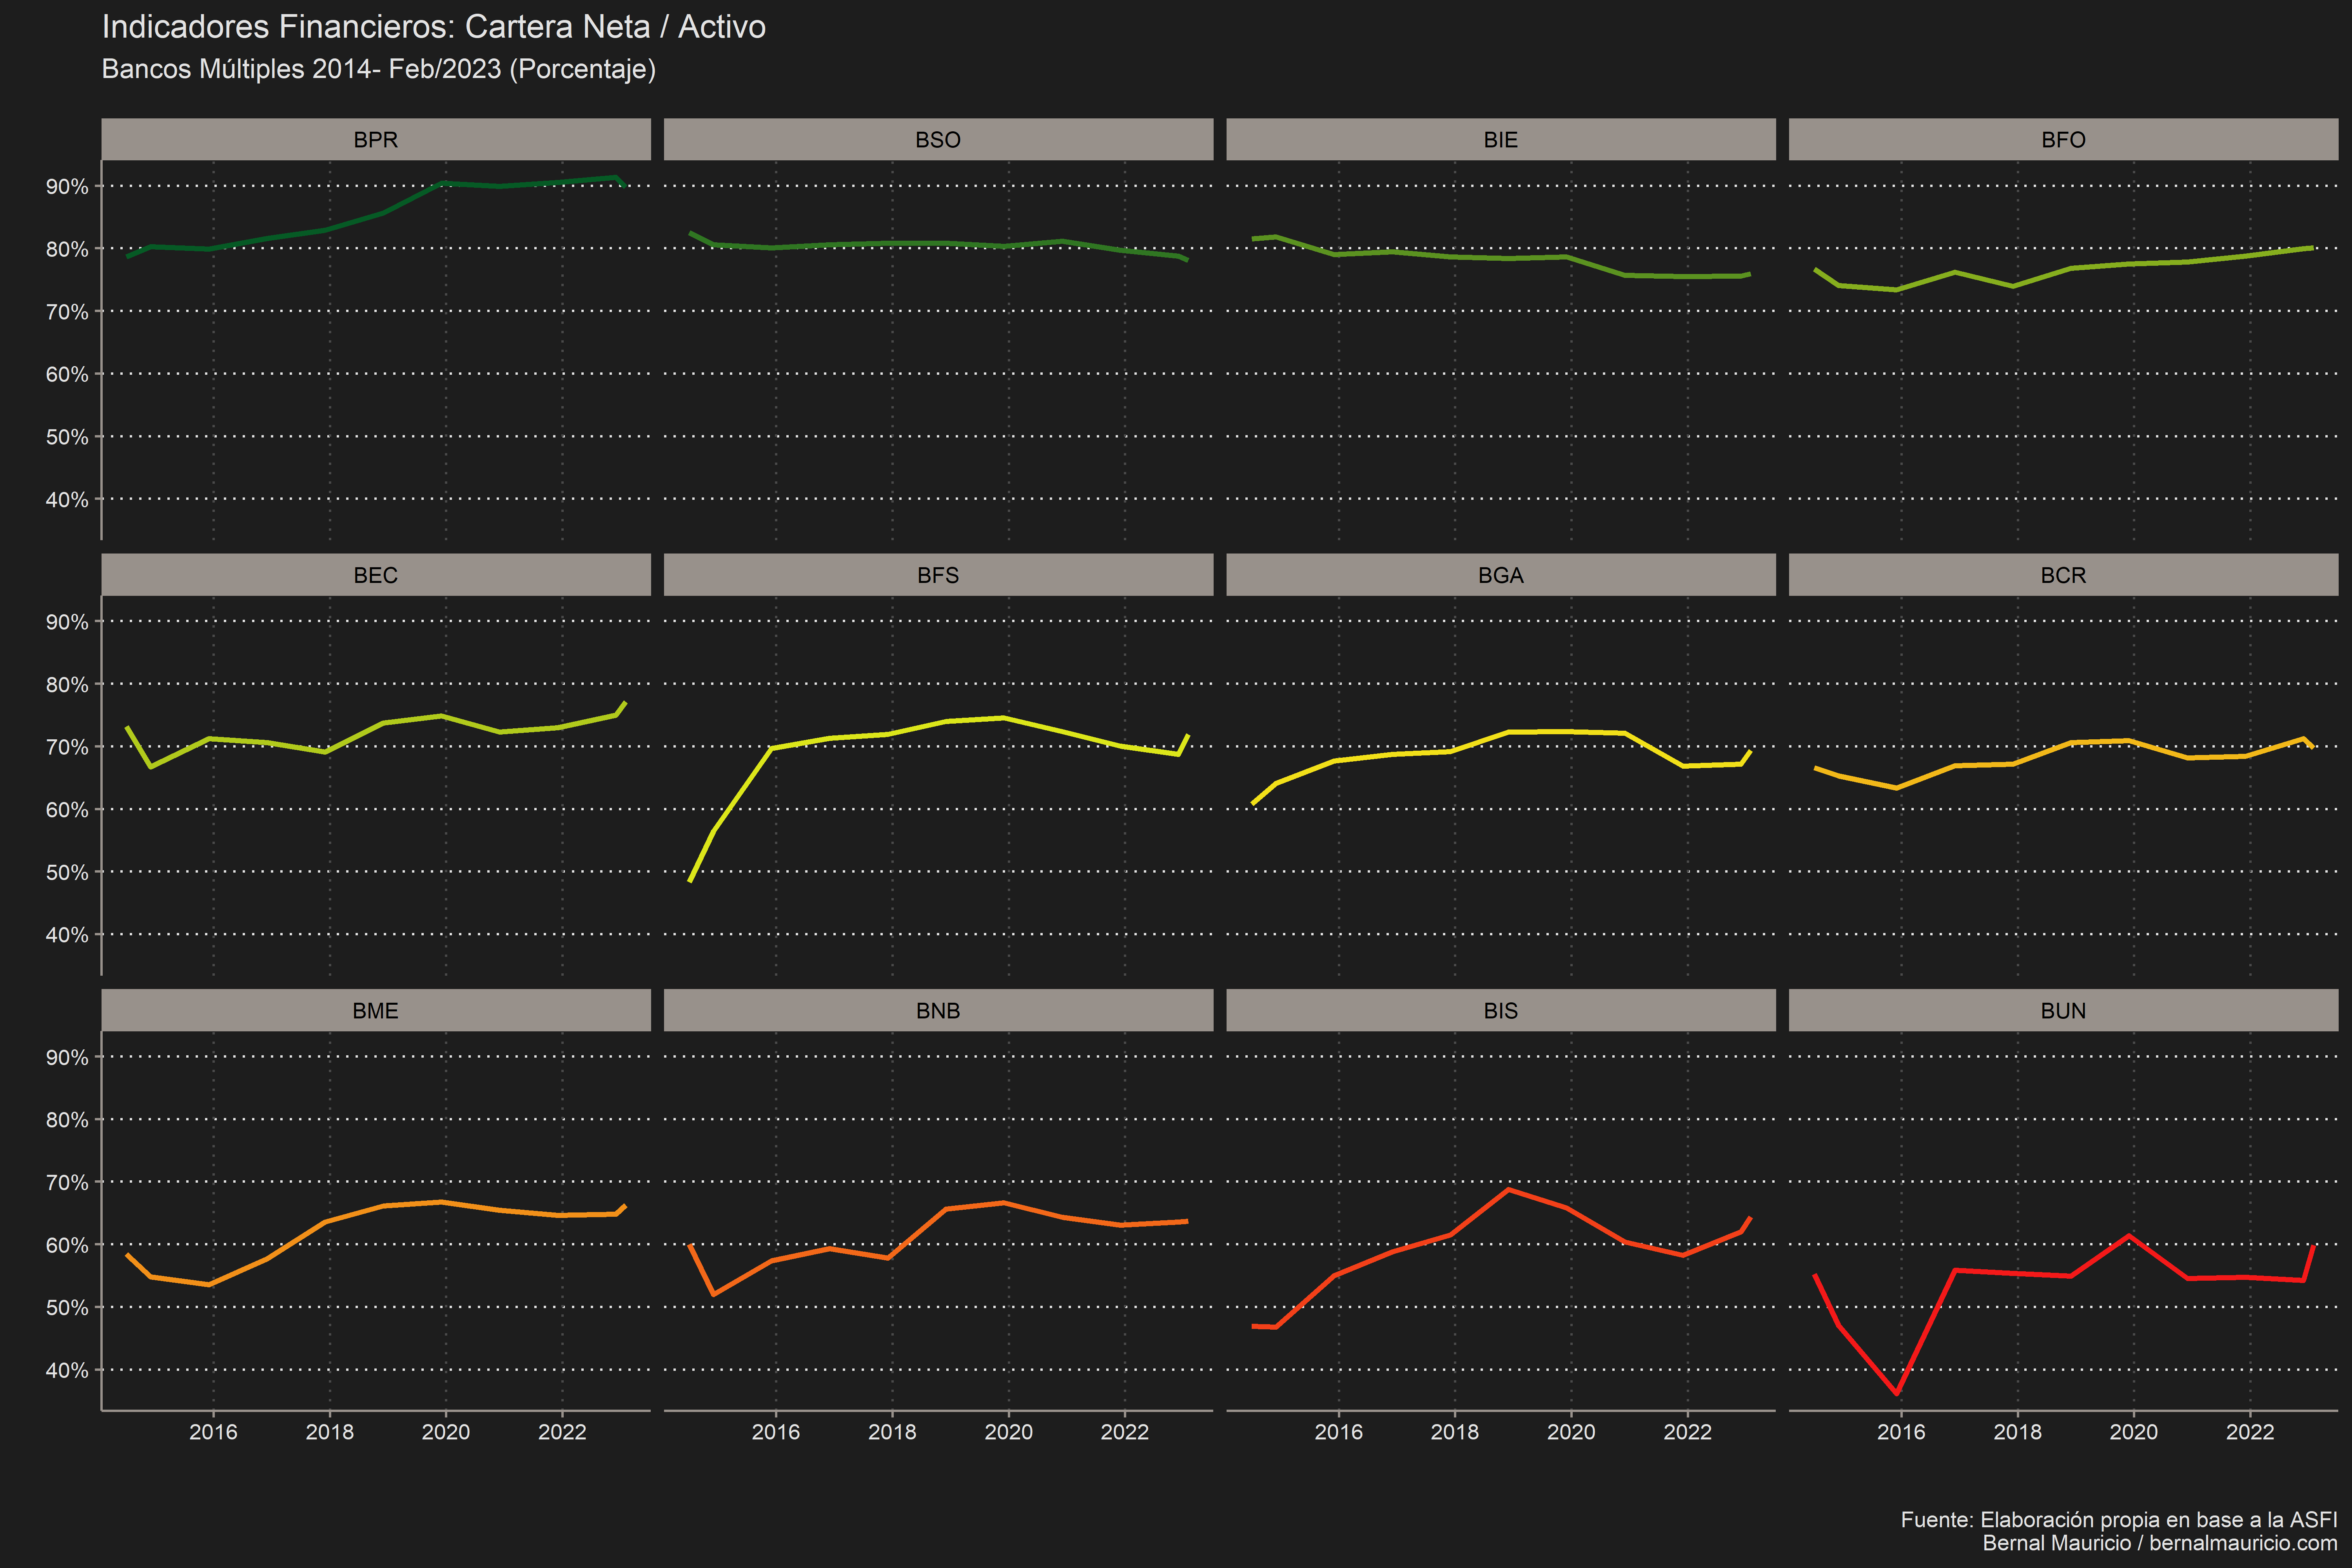Click the BME panel header
This screenshot has width=2352, height=1568.
[376, 1010]
